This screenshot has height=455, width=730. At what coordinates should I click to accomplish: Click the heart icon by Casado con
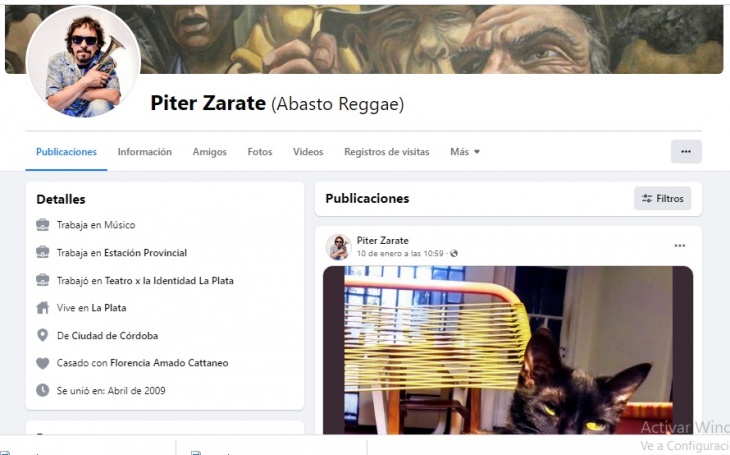pyautogui.click(x=42, y=363)
